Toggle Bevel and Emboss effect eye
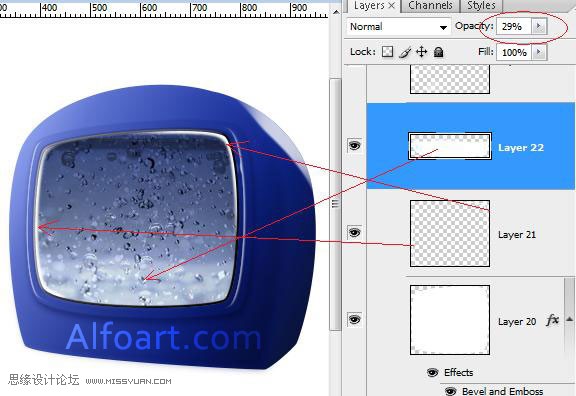 [x=450, y=391]
